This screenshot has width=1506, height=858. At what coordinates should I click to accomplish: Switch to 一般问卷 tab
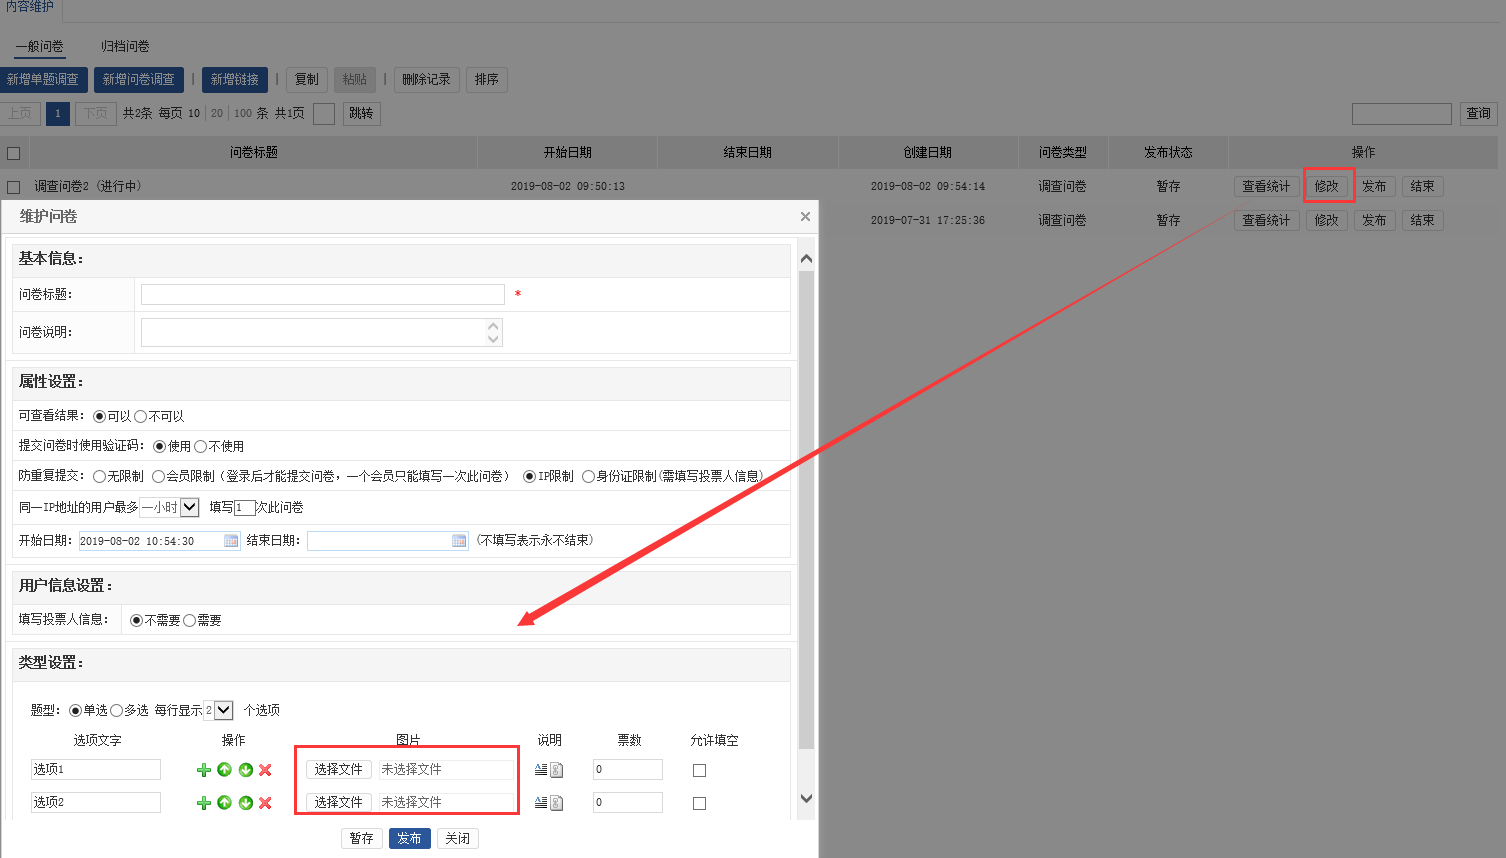(x=39, y=46)
